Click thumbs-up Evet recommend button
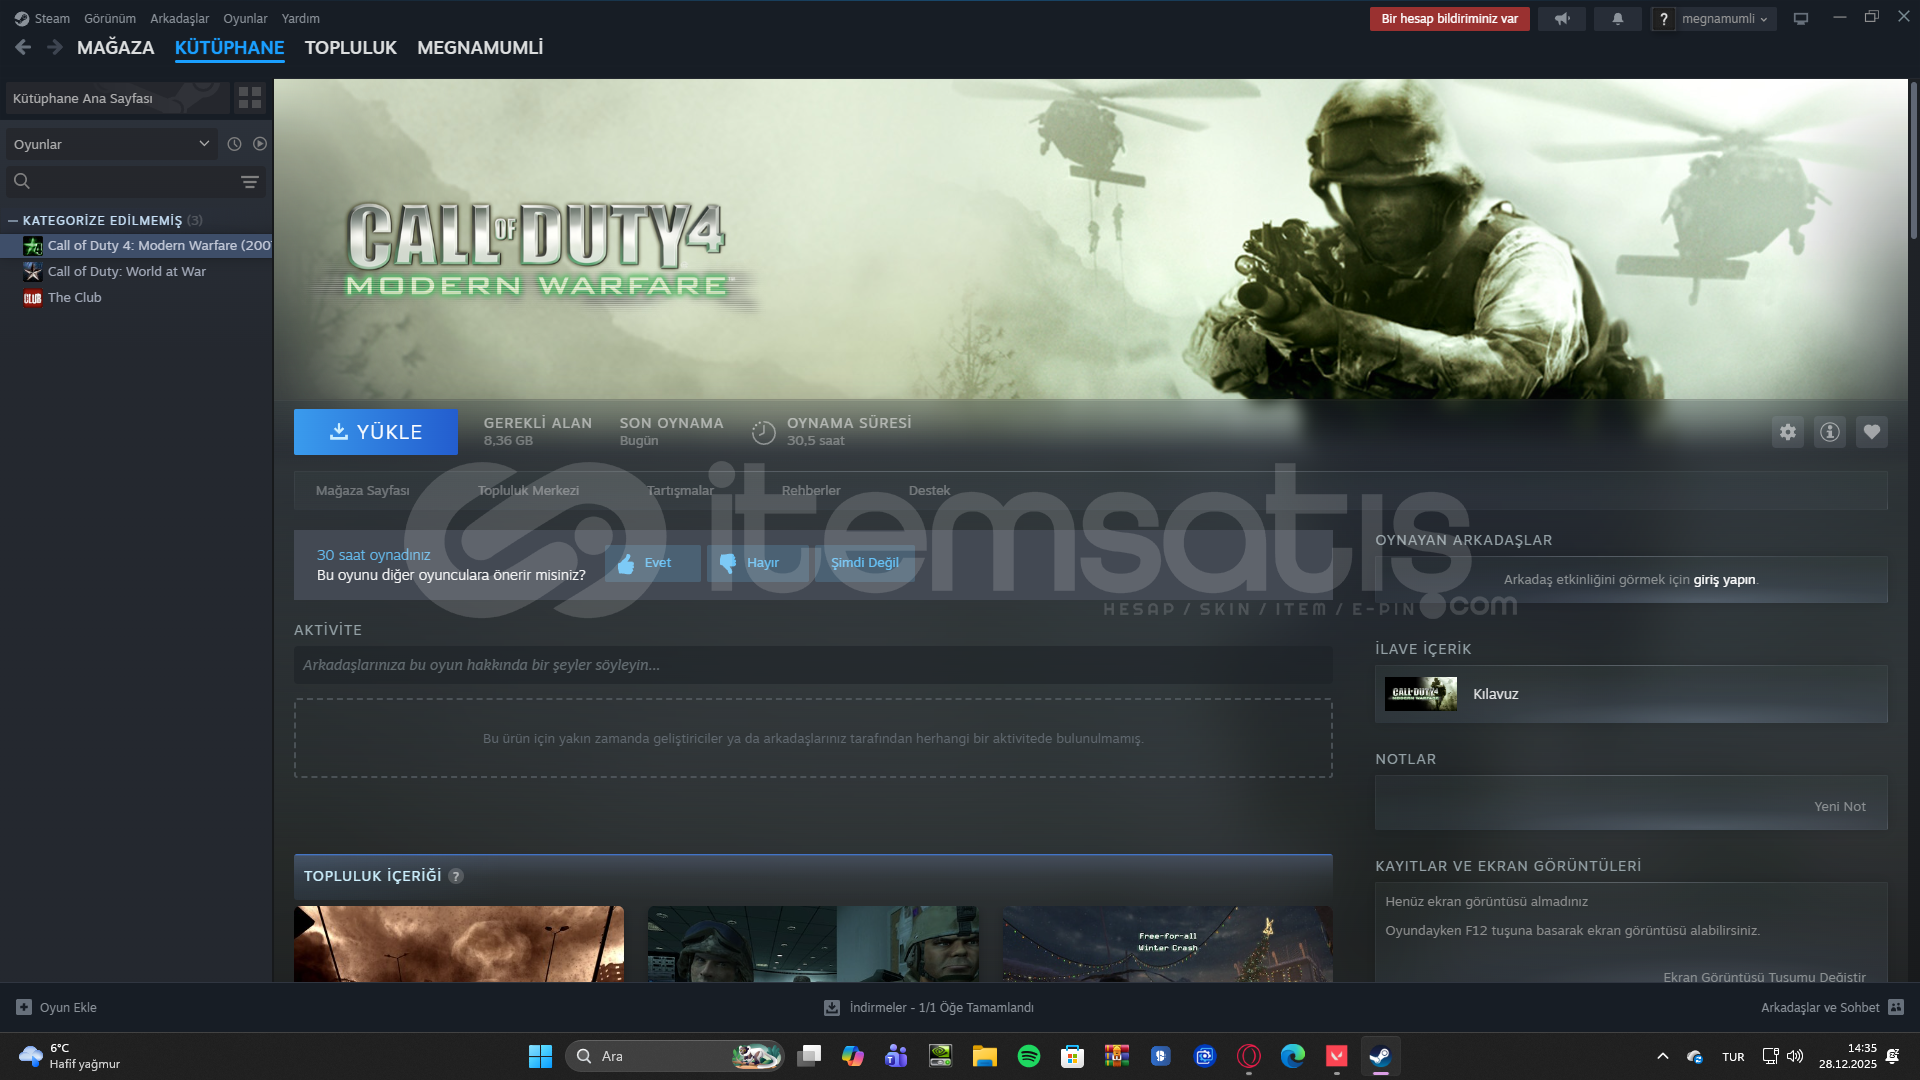 pyautogui.click(x=652, y=563)
